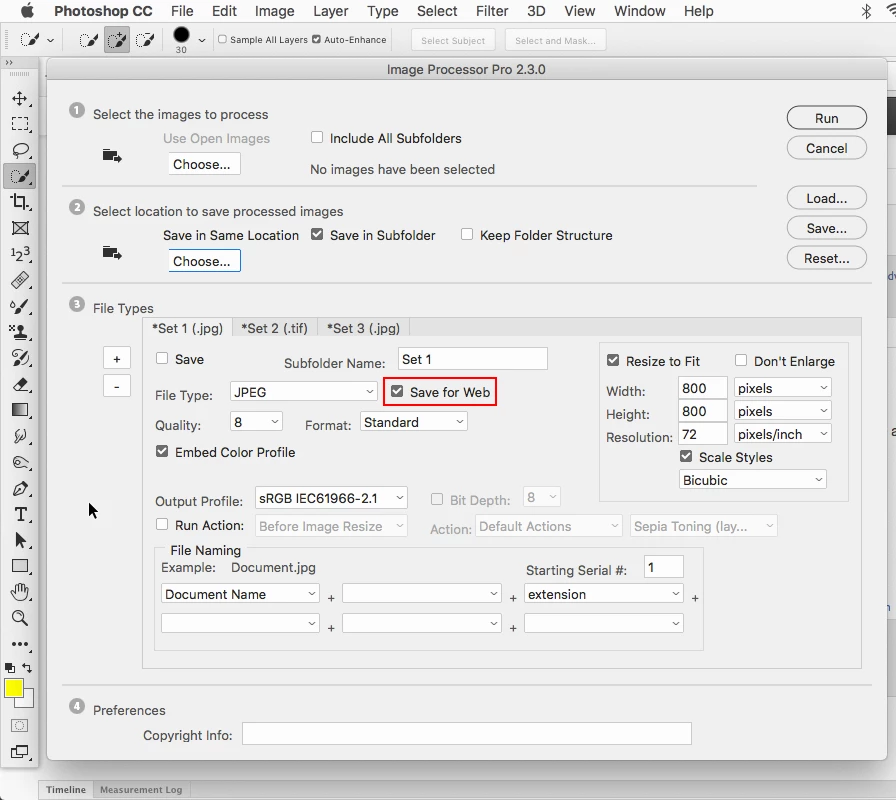Click the Run button
896x800 pixels.
(827, 118)
